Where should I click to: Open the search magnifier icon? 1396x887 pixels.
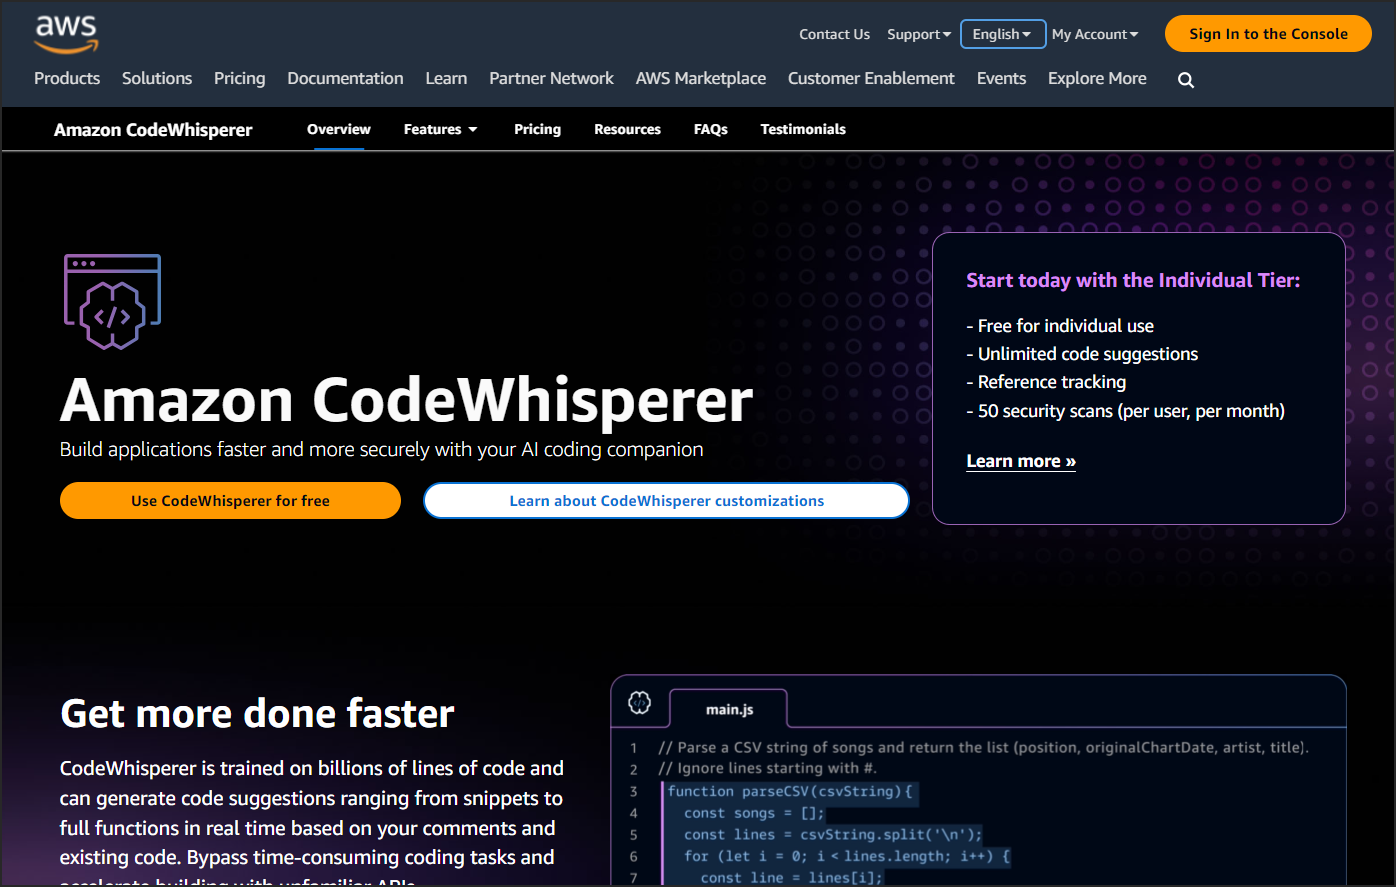click(x=1186, y=80)
